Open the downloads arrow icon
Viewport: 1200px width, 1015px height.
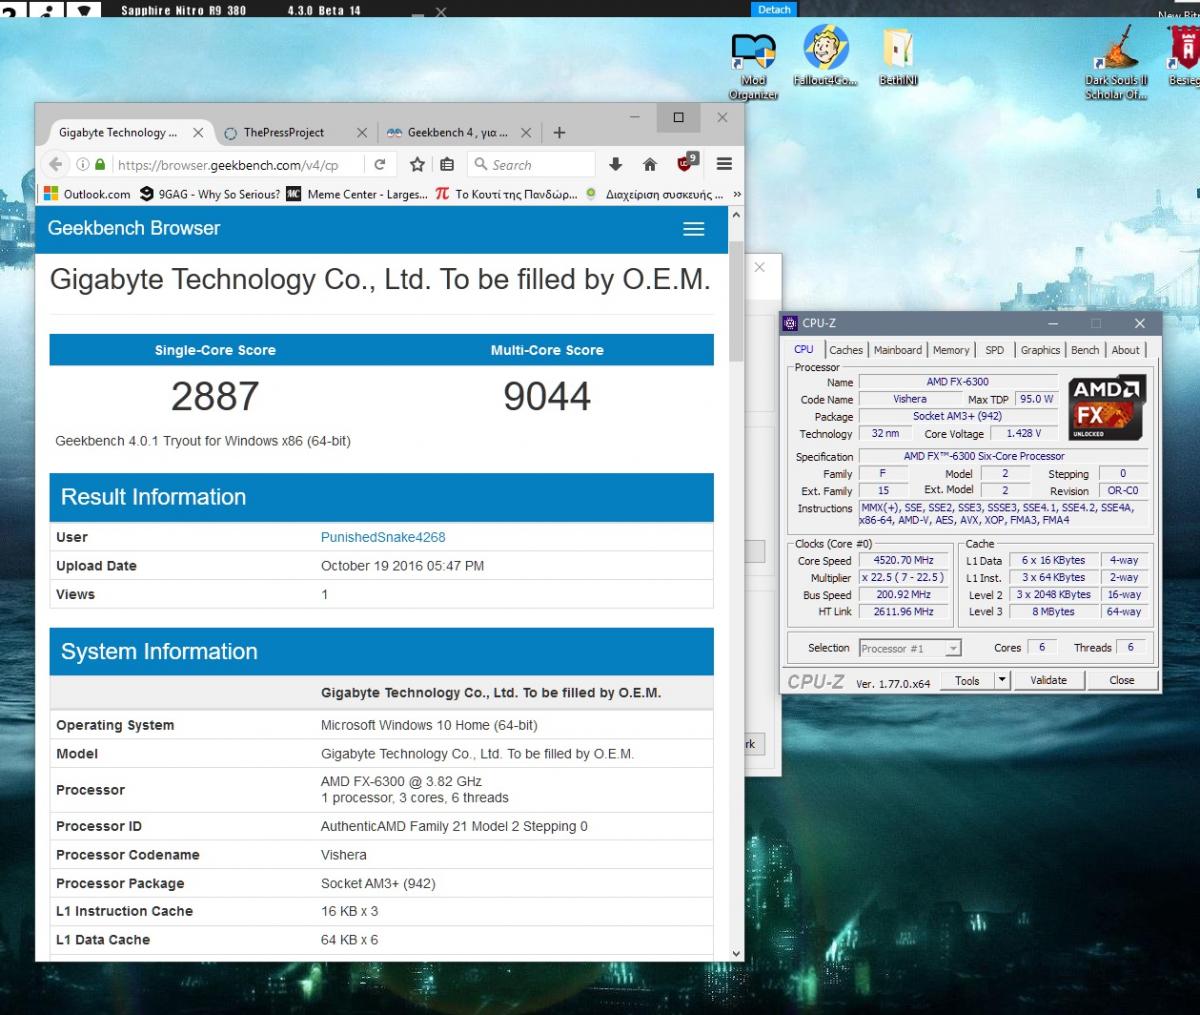click(x=616, y=165)
